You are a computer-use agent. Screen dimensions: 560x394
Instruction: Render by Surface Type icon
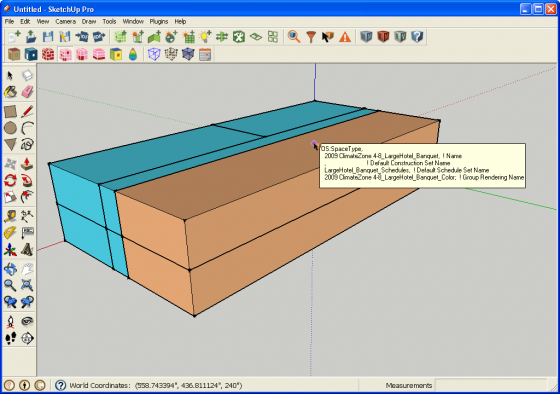coord(14,54)
